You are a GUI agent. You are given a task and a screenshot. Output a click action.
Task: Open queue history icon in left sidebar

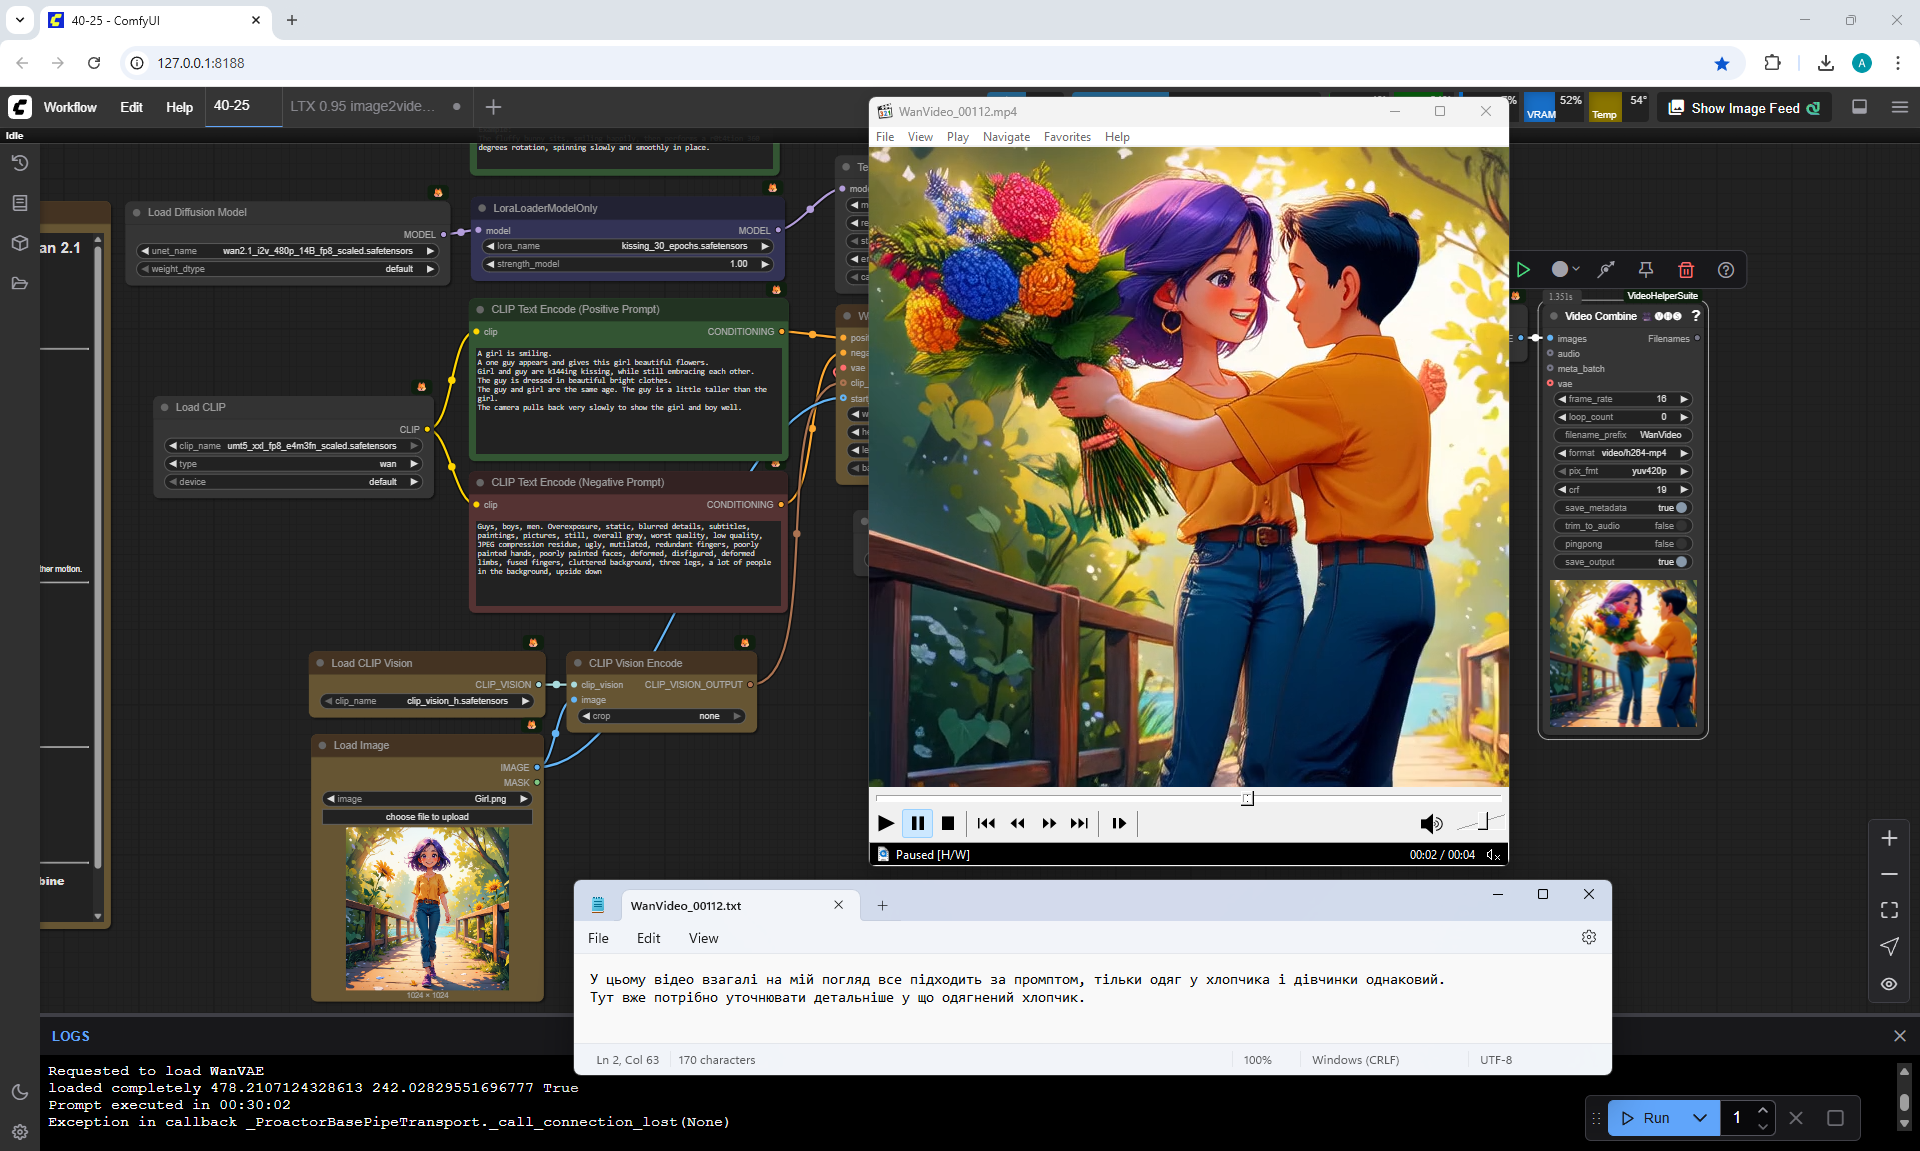pos(19,163)
